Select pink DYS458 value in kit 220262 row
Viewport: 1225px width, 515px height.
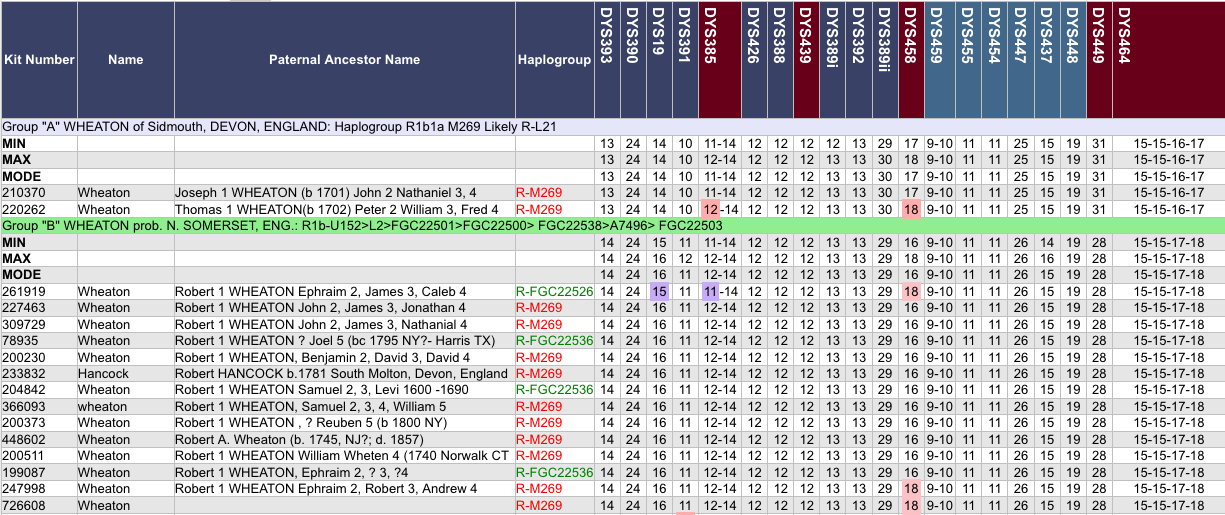coord(910,210)
